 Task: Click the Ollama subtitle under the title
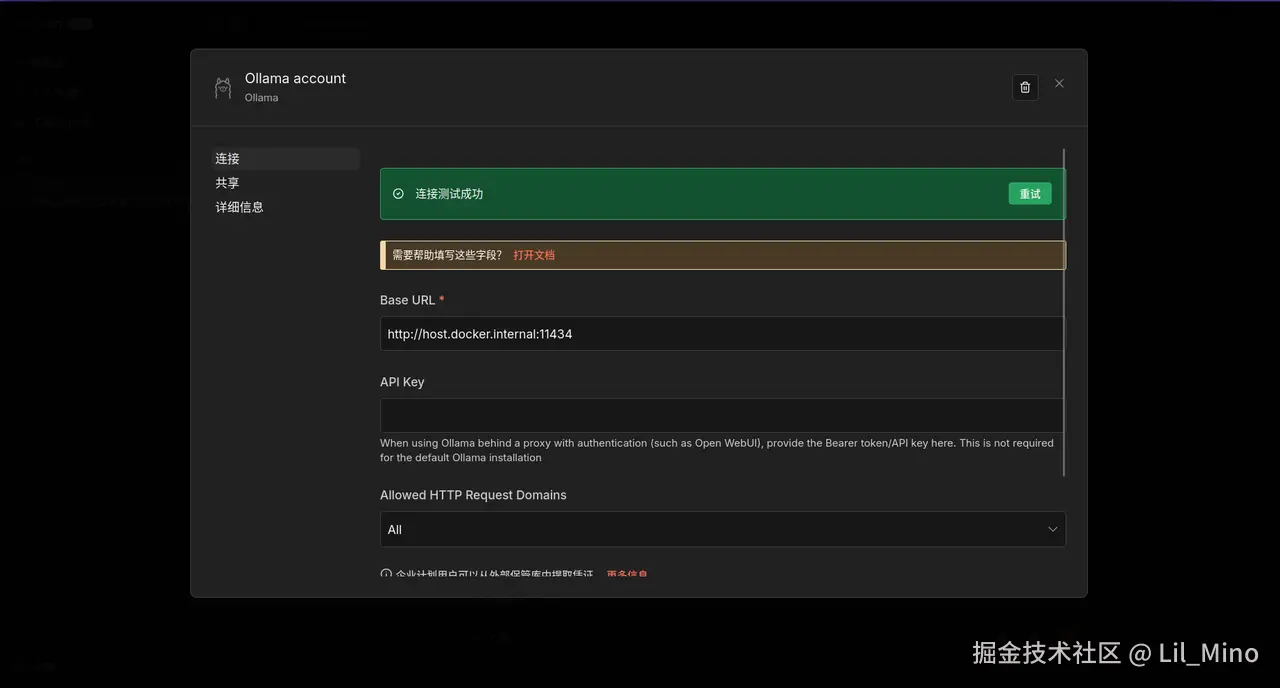pos(261,98)
